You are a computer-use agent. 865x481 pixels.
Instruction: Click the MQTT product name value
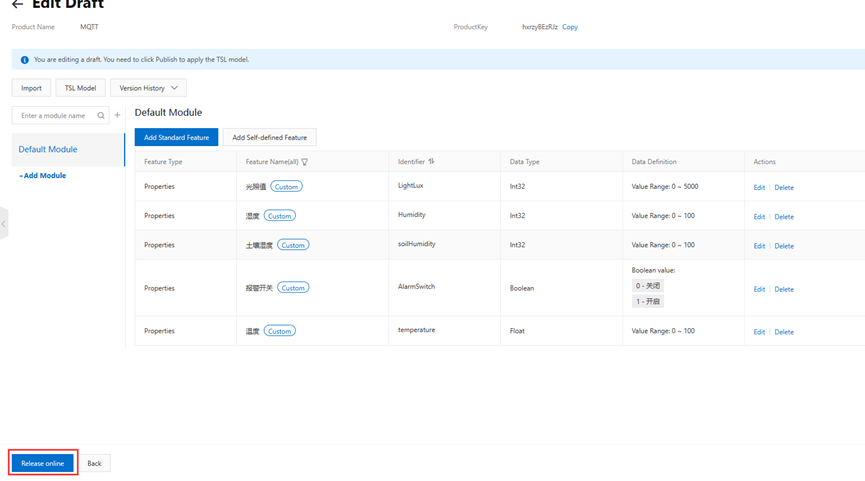[x=89, y=27]
